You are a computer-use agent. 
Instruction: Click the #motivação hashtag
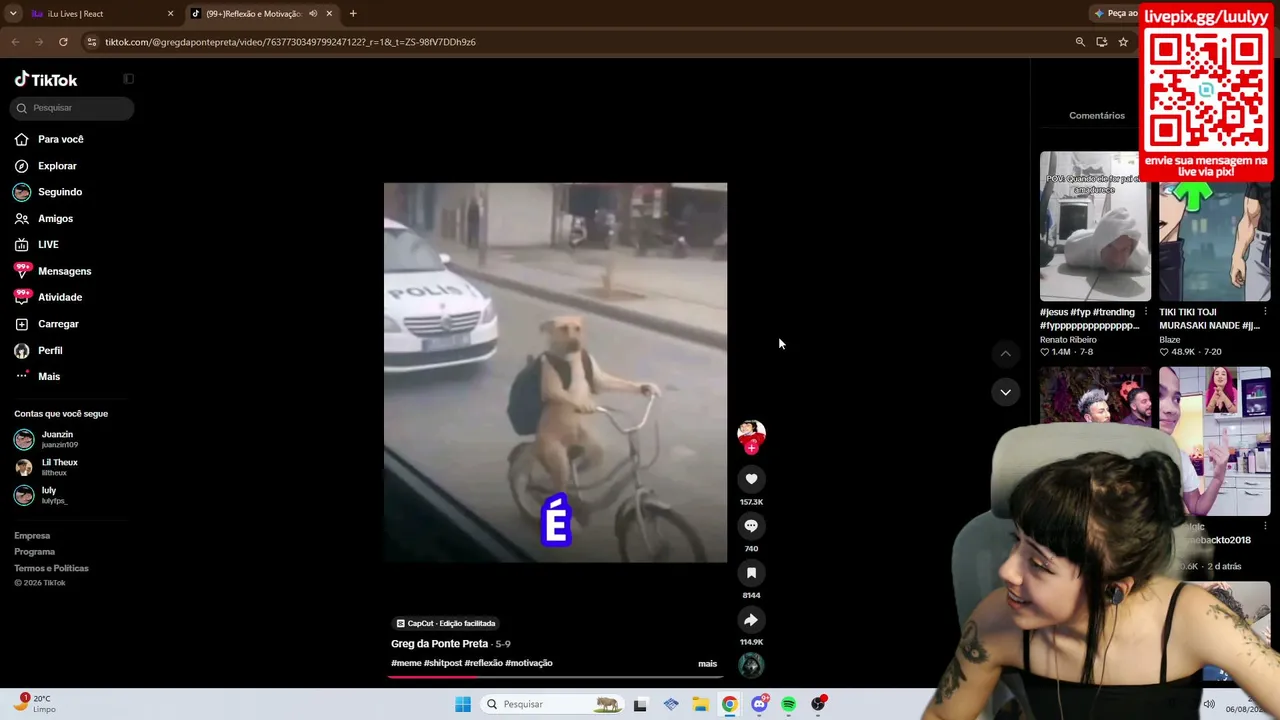[529, 663]
